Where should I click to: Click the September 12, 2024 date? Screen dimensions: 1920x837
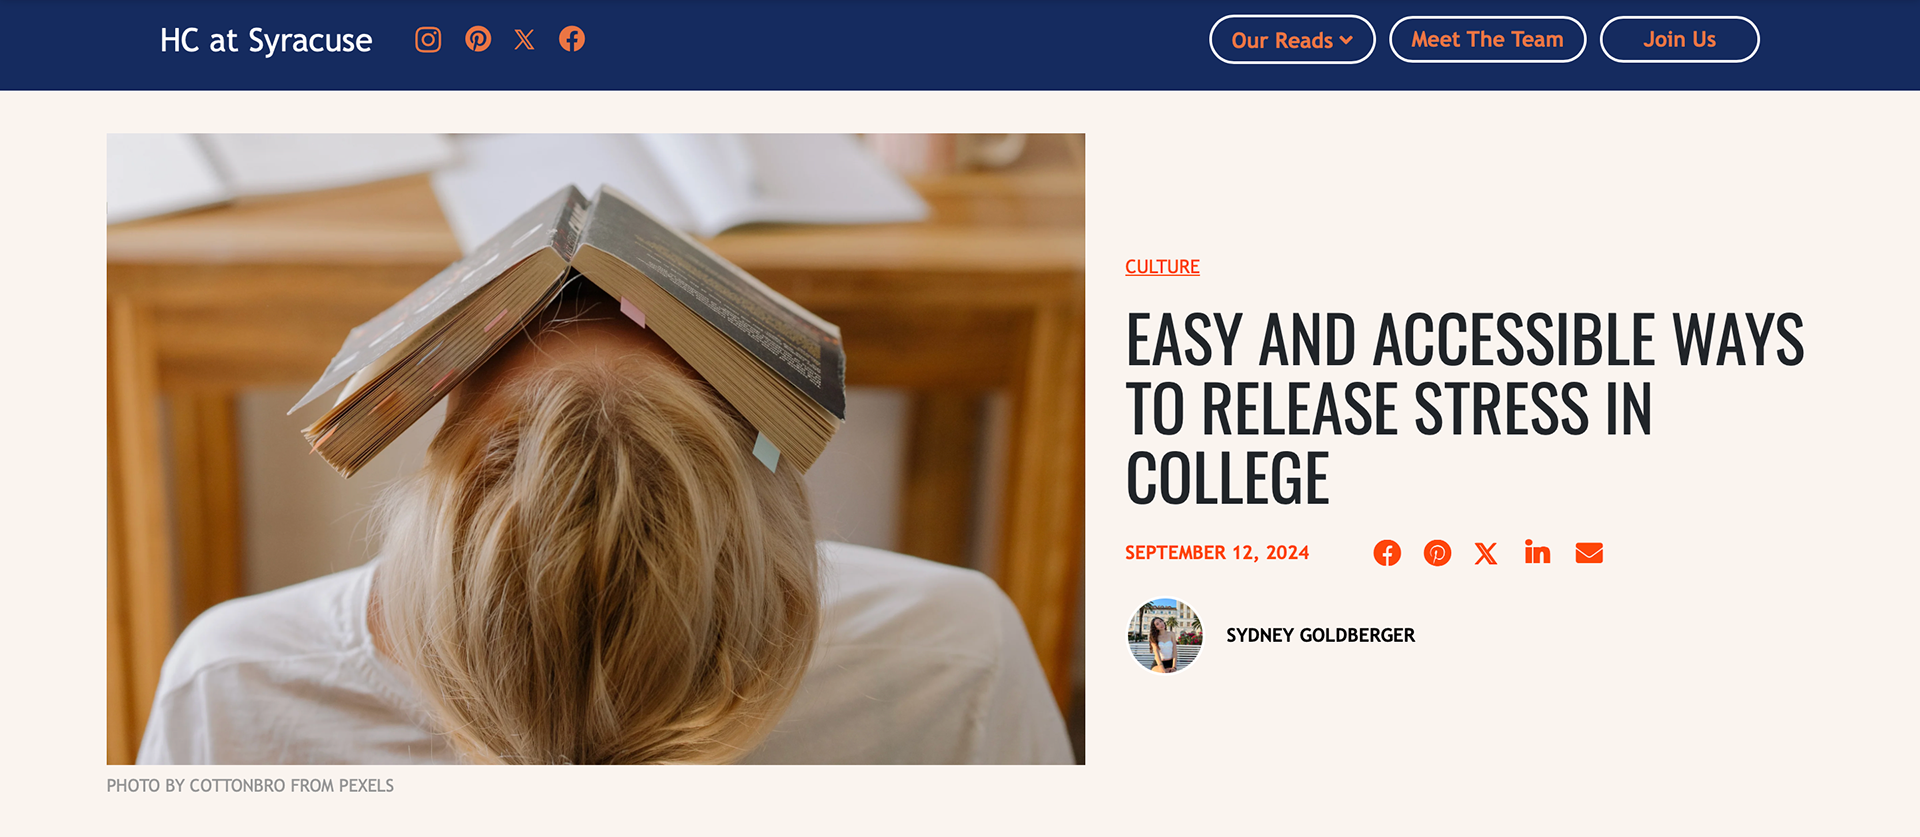[x=1217, y=553]
